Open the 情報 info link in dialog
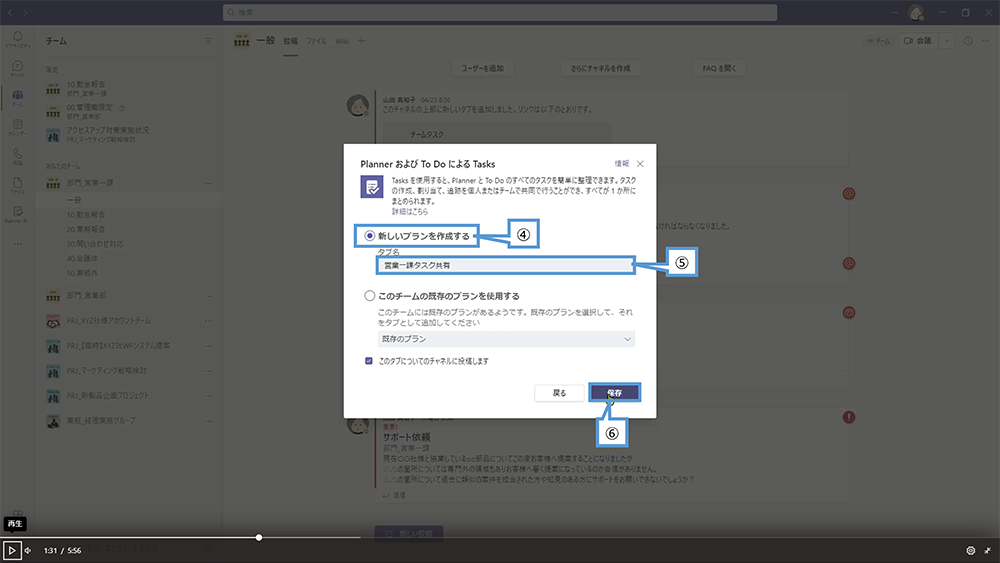The image size is (1000, 563). click(x=622, y=164)
